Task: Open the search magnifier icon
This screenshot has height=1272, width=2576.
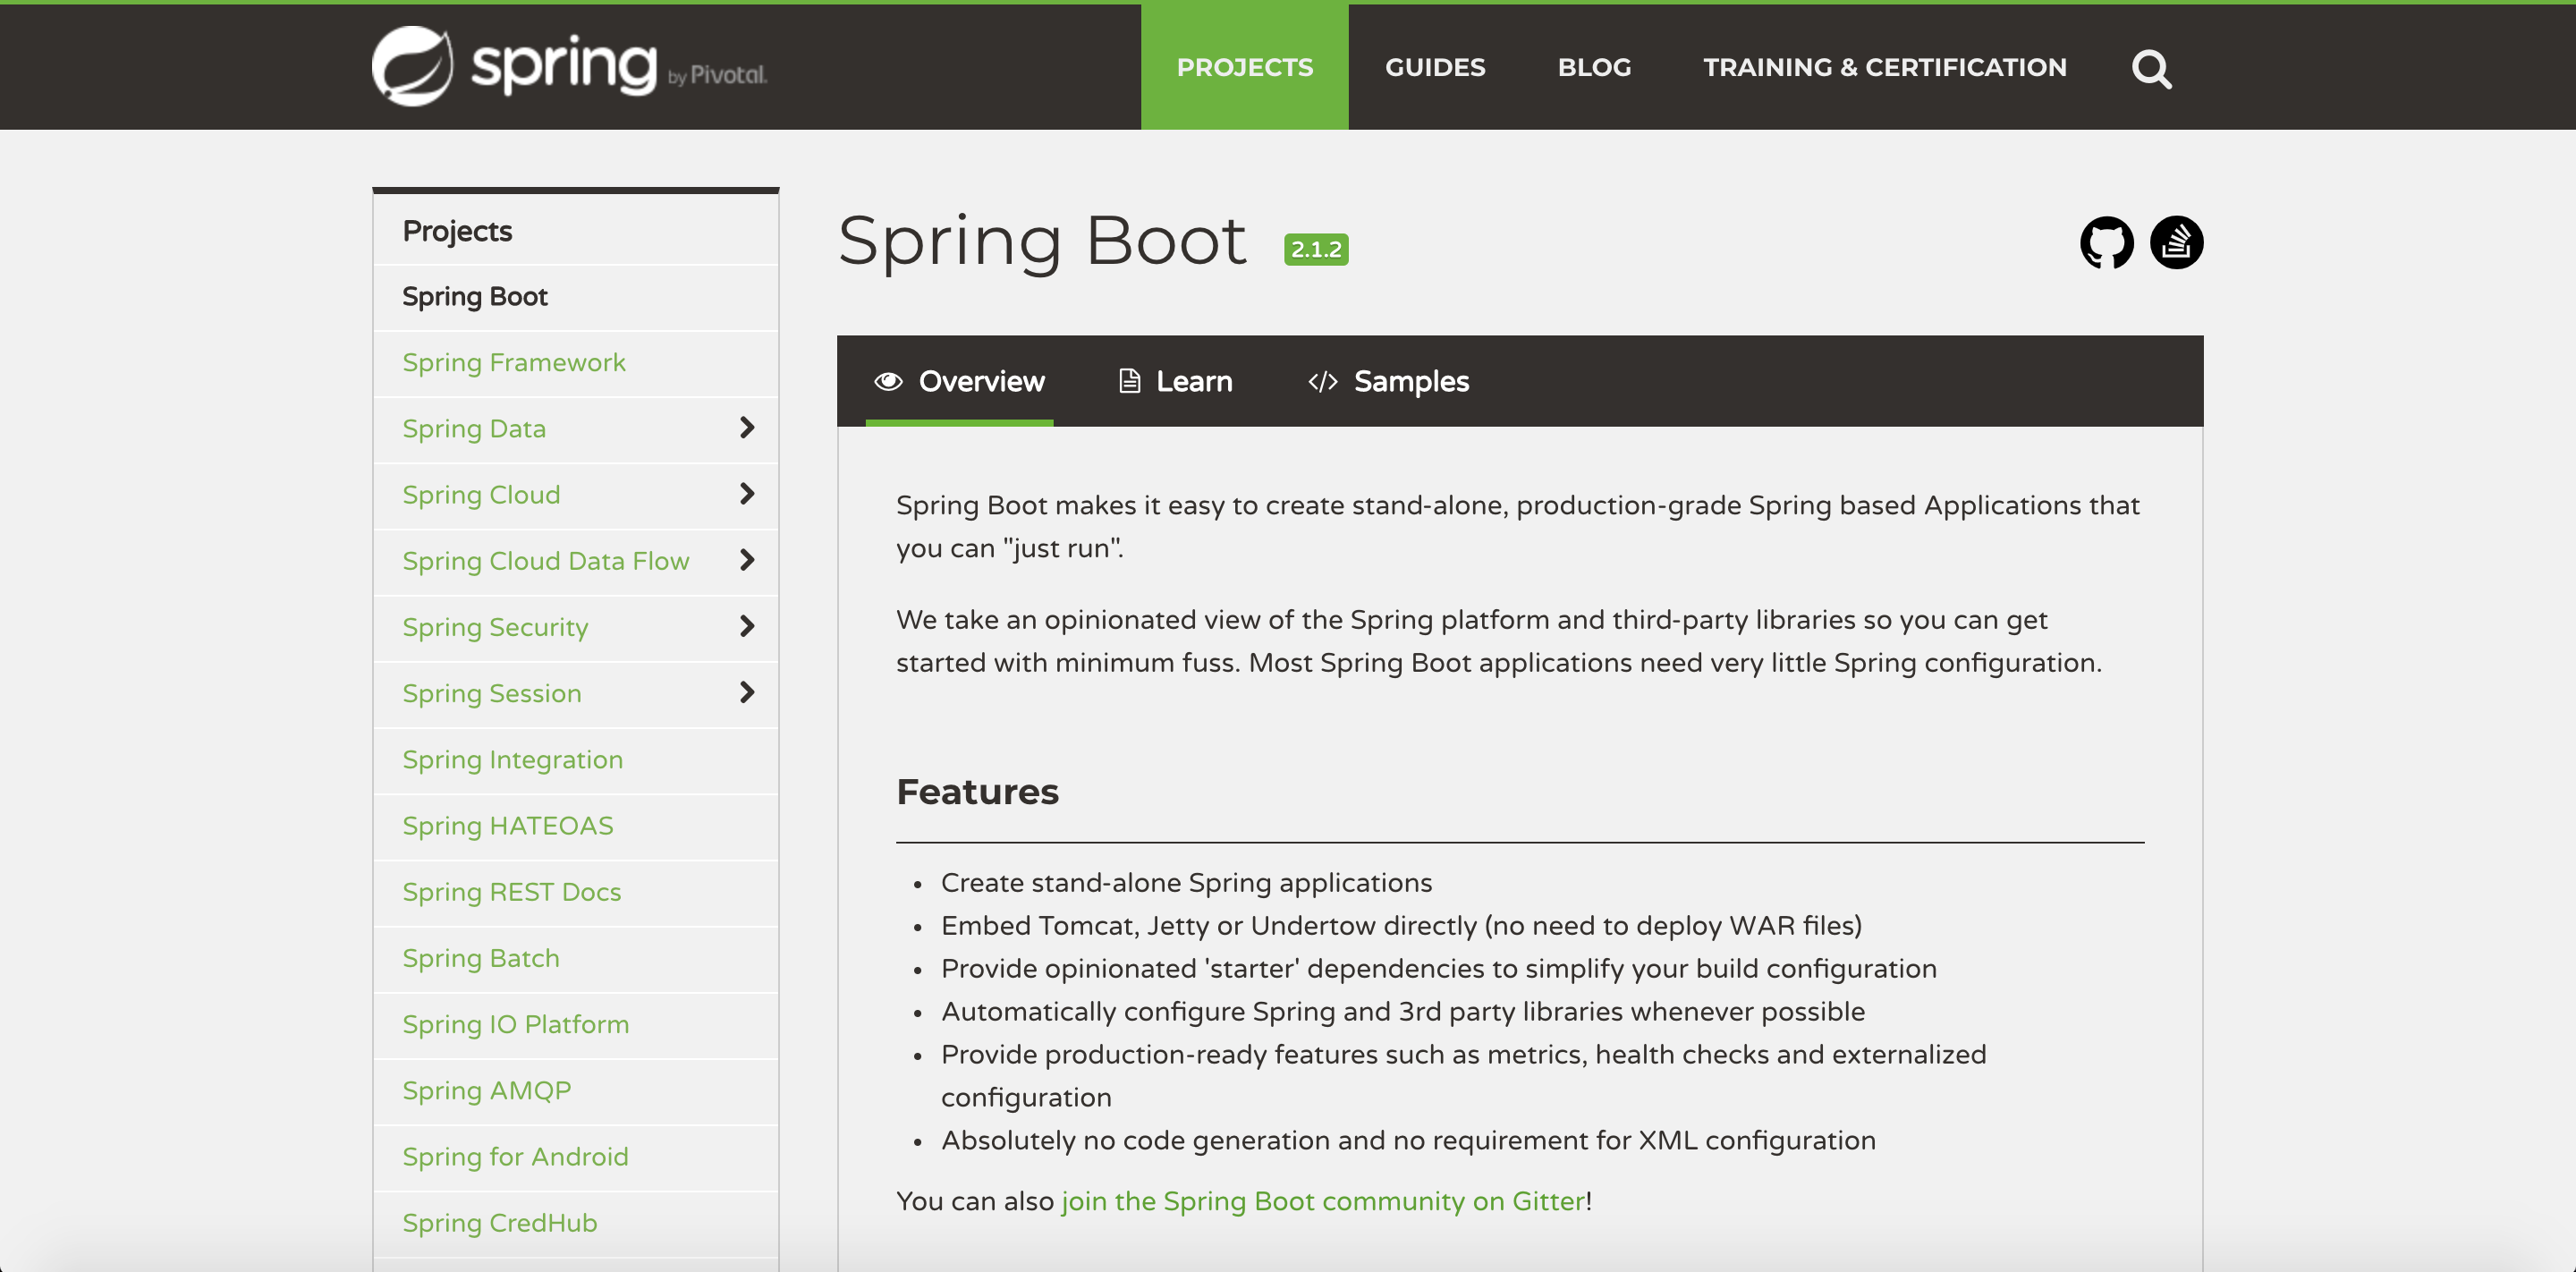Action: pos(2151,69)
